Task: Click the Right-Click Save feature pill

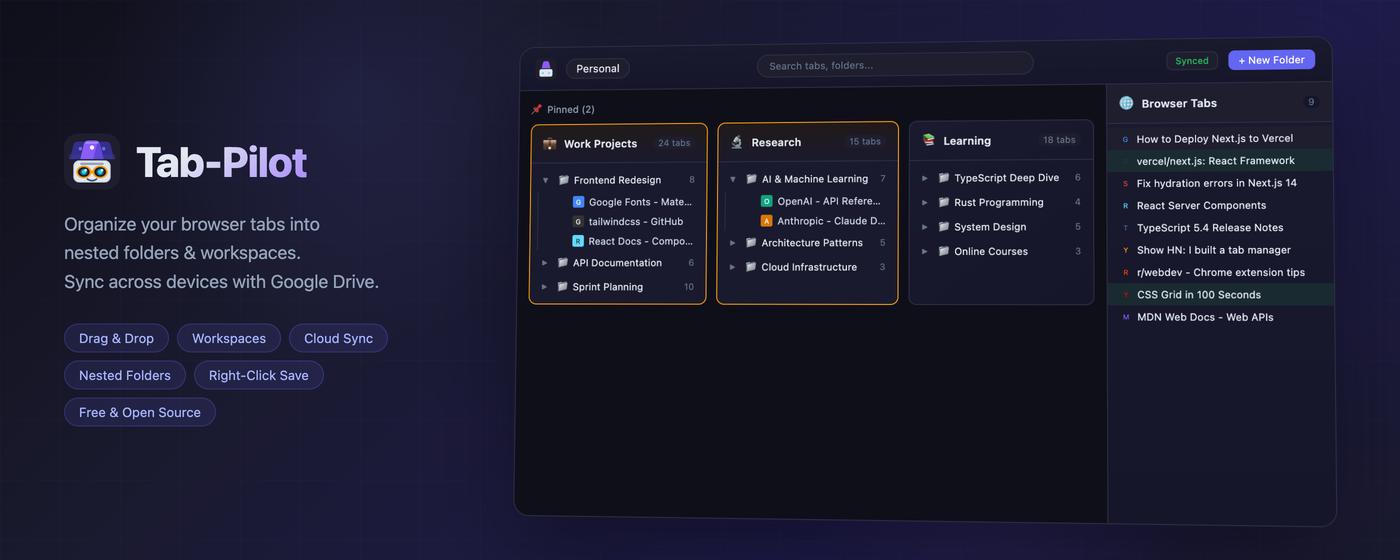Action: click(259, 375)
